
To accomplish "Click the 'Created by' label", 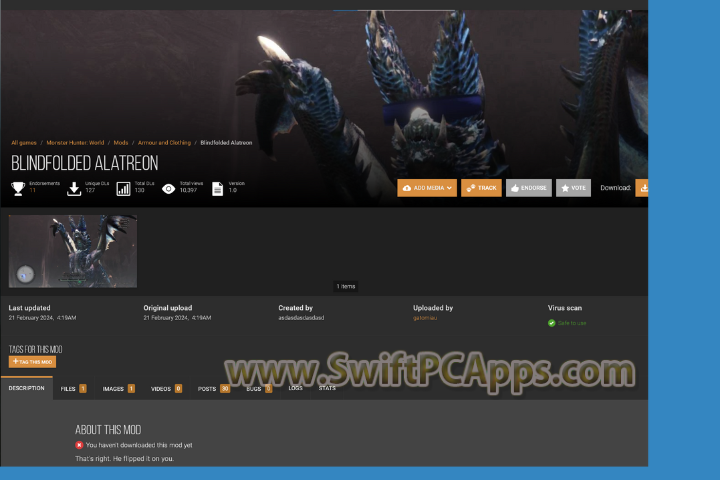I will pyautogui.click(x=295, y=308).
